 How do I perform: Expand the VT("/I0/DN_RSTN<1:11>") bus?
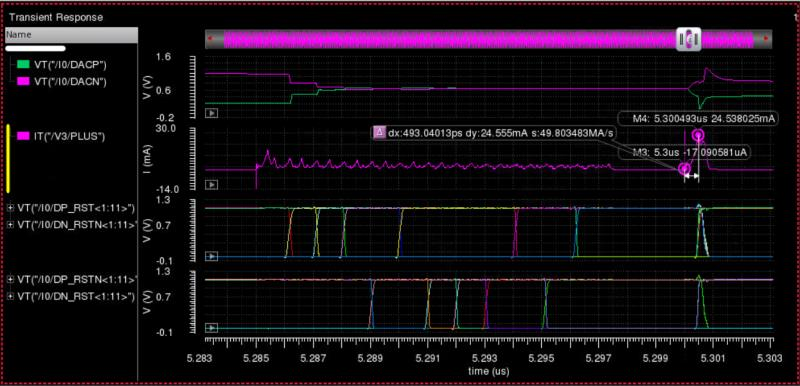12,224
